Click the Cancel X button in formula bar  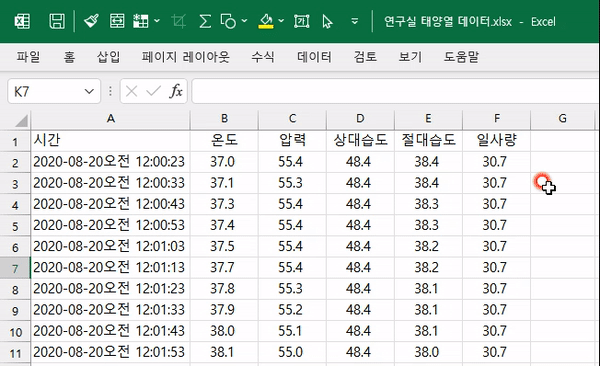click(x=131, y=91)
